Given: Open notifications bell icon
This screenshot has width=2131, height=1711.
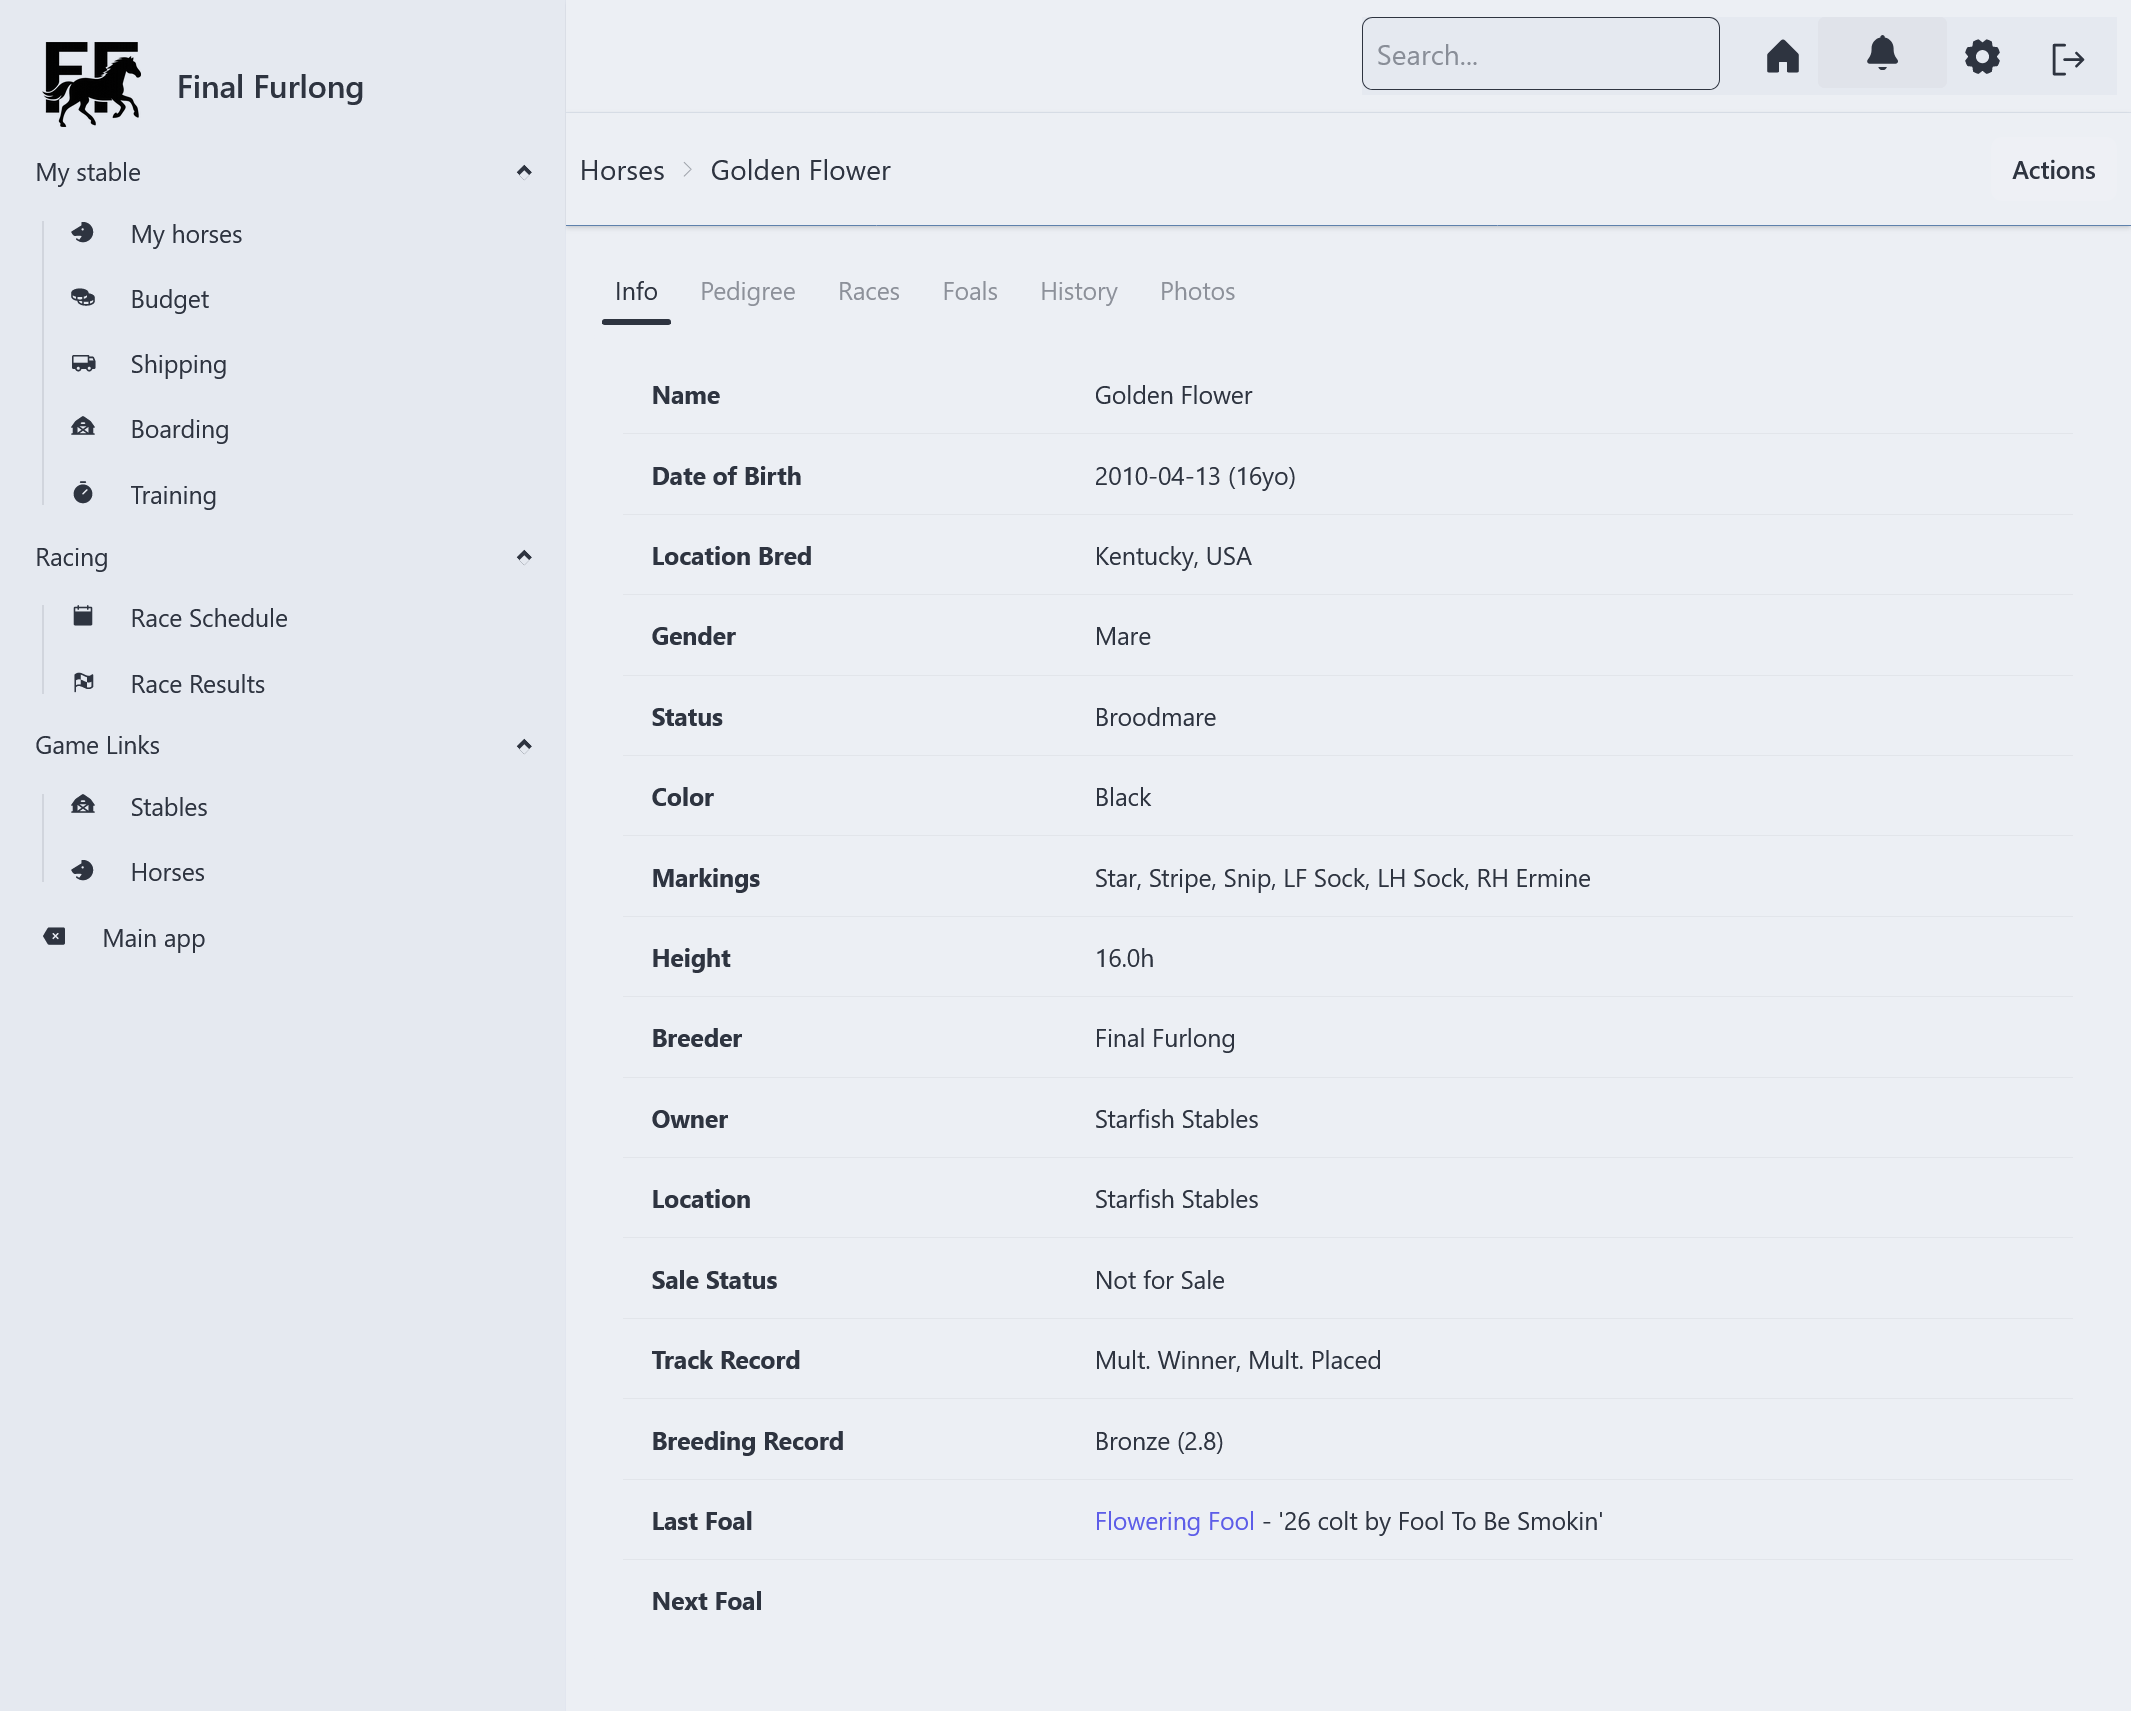Looking at the screenshot, I should pos(1881,53).
